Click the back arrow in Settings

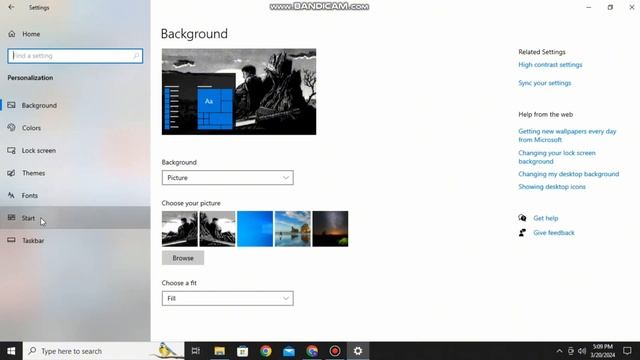pyautogui.click(x=11, y=7)
